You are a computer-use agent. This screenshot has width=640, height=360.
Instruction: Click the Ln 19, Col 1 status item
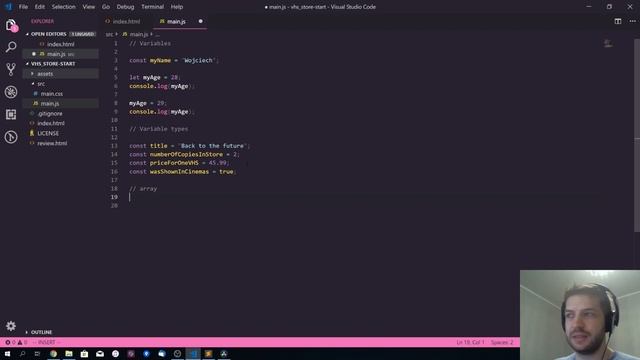click(x=470, y=342)
